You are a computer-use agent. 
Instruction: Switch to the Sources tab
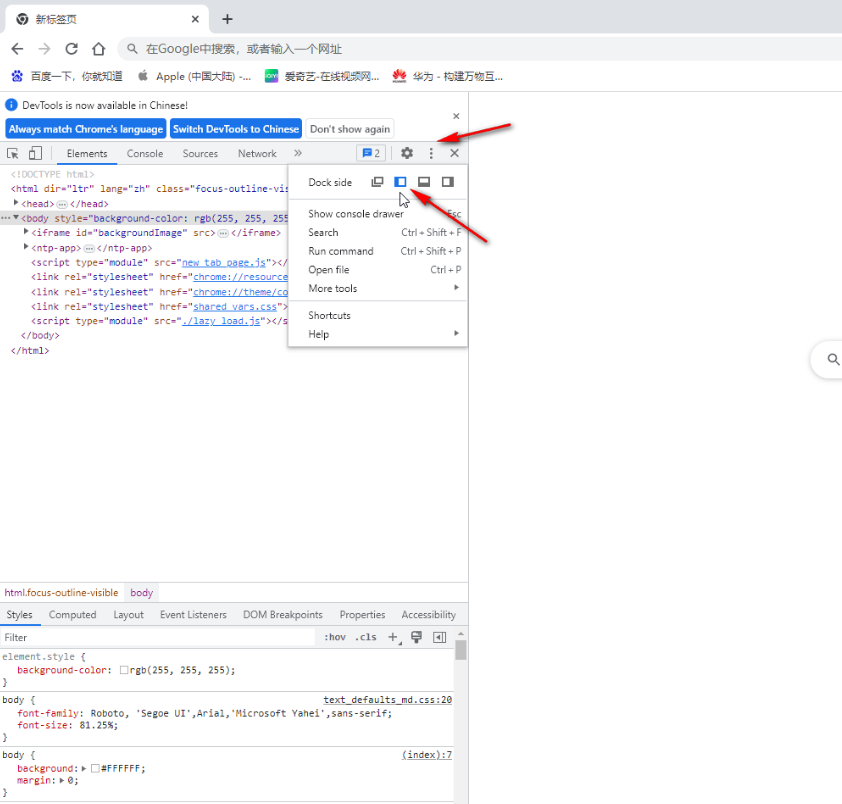pyautogui.click(x=200, y=154)
